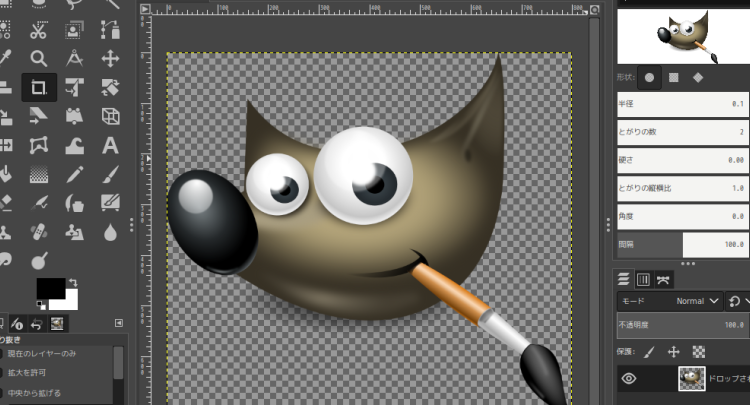Select the Text tool

tap(110, 145)
